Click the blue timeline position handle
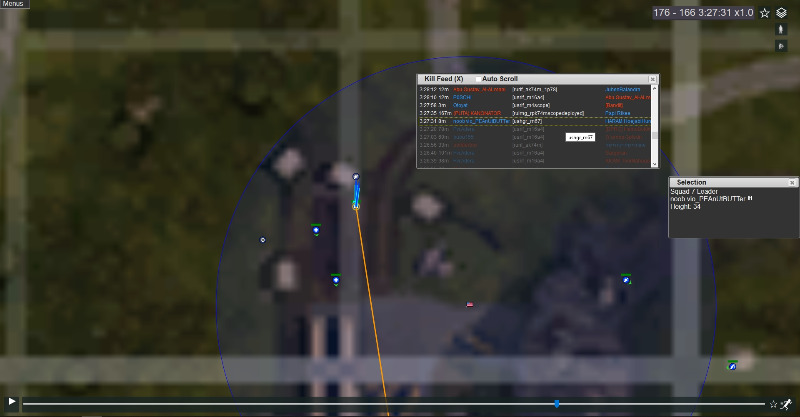The image size is (800, 417). tap(557, 404)
